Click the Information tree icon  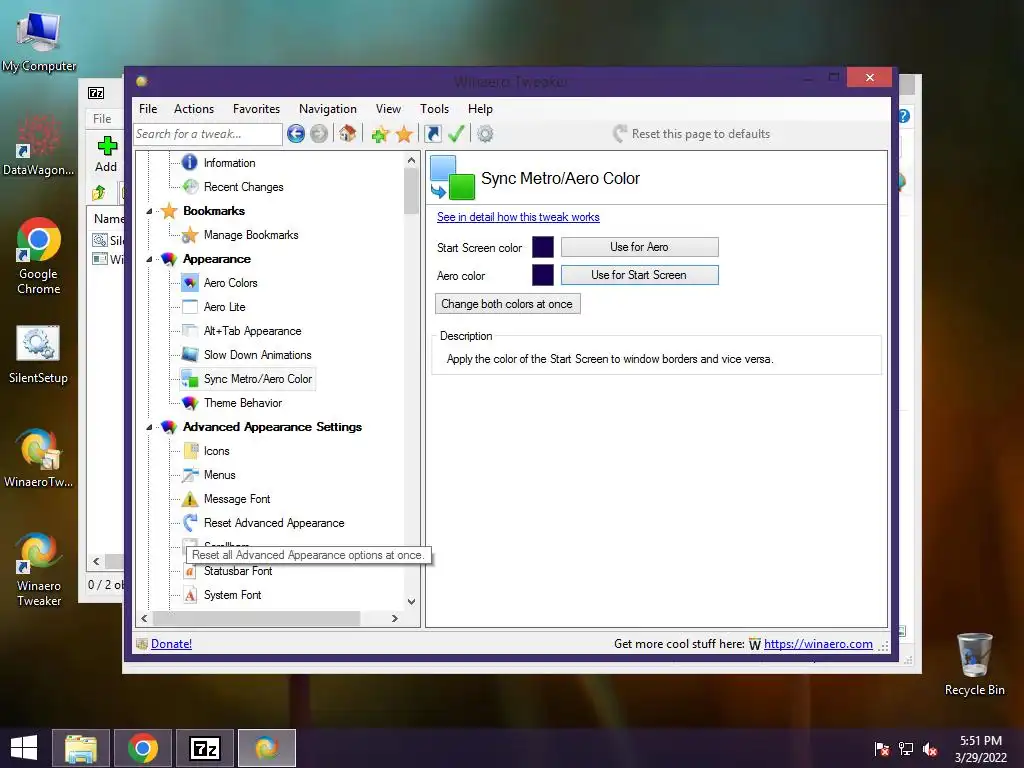(189, 163)
